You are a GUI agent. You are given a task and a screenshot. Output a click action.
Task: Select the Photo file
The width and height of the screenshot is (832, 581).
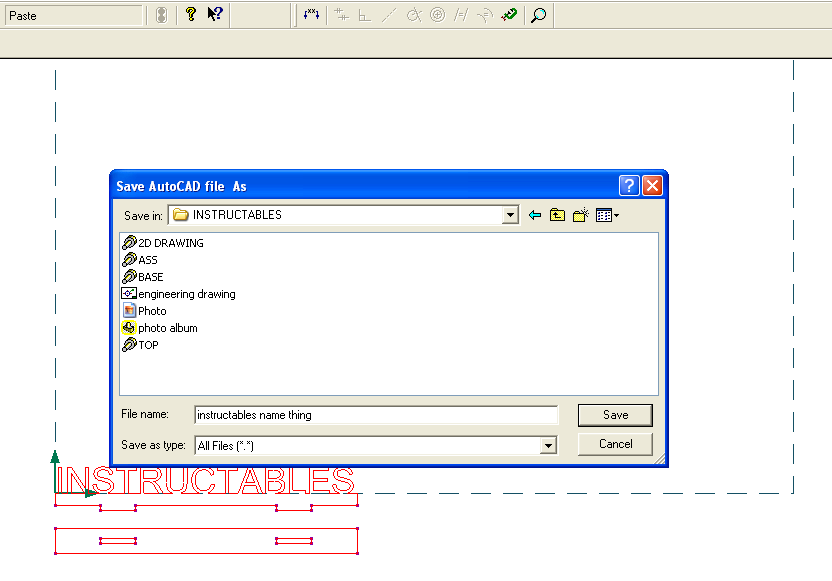pos(144,311)
